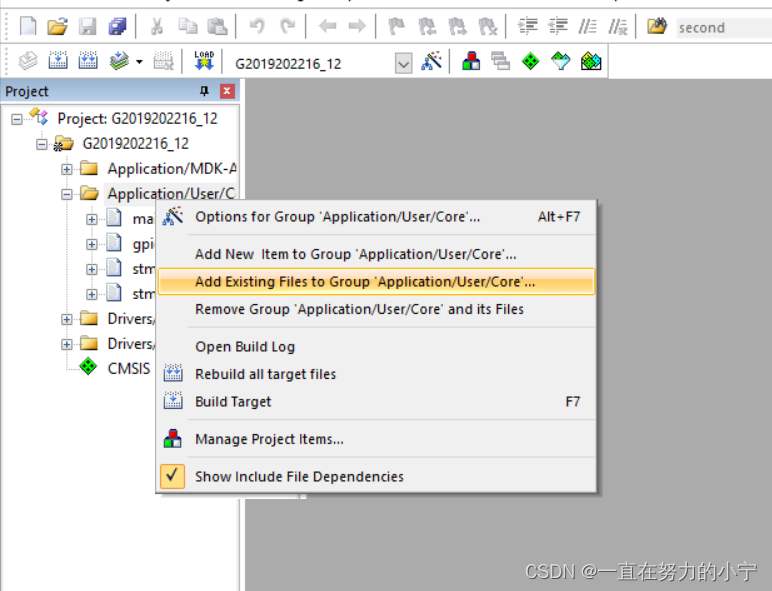Open Manage Multi-Project Workspace icon
Image resolution: width=772 pixels, height=591 pixels.
coord(501,62)
